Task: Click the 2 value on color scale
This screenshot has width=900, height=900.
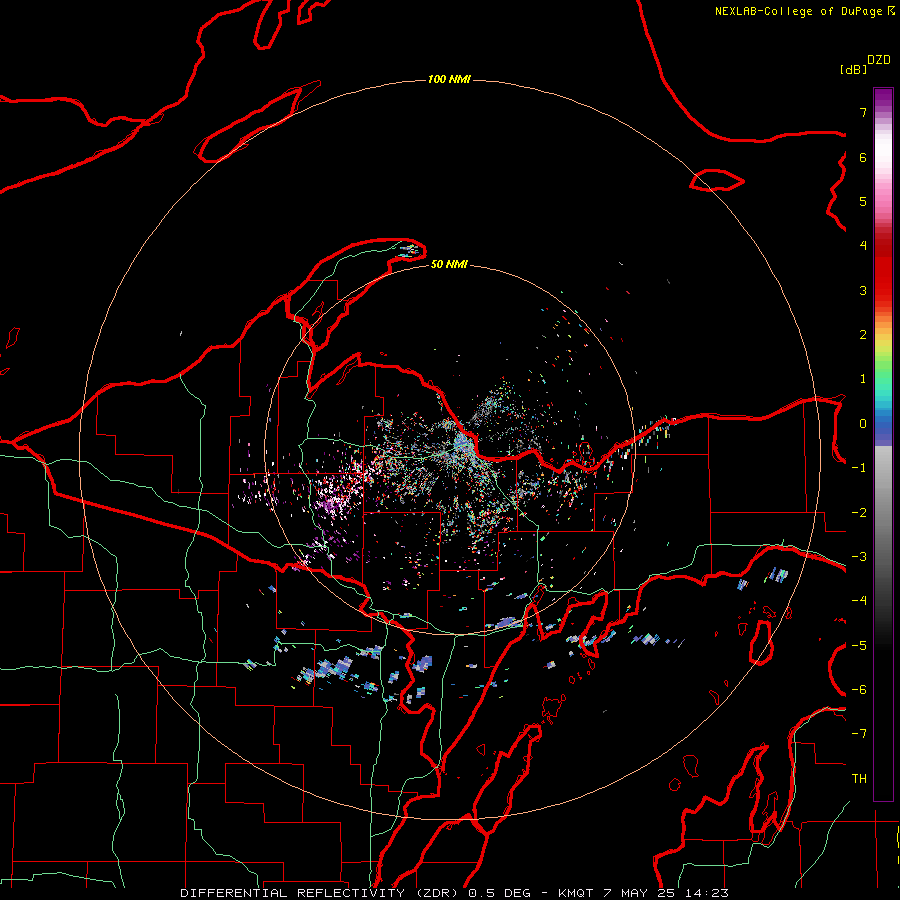Action: (863, 335)
